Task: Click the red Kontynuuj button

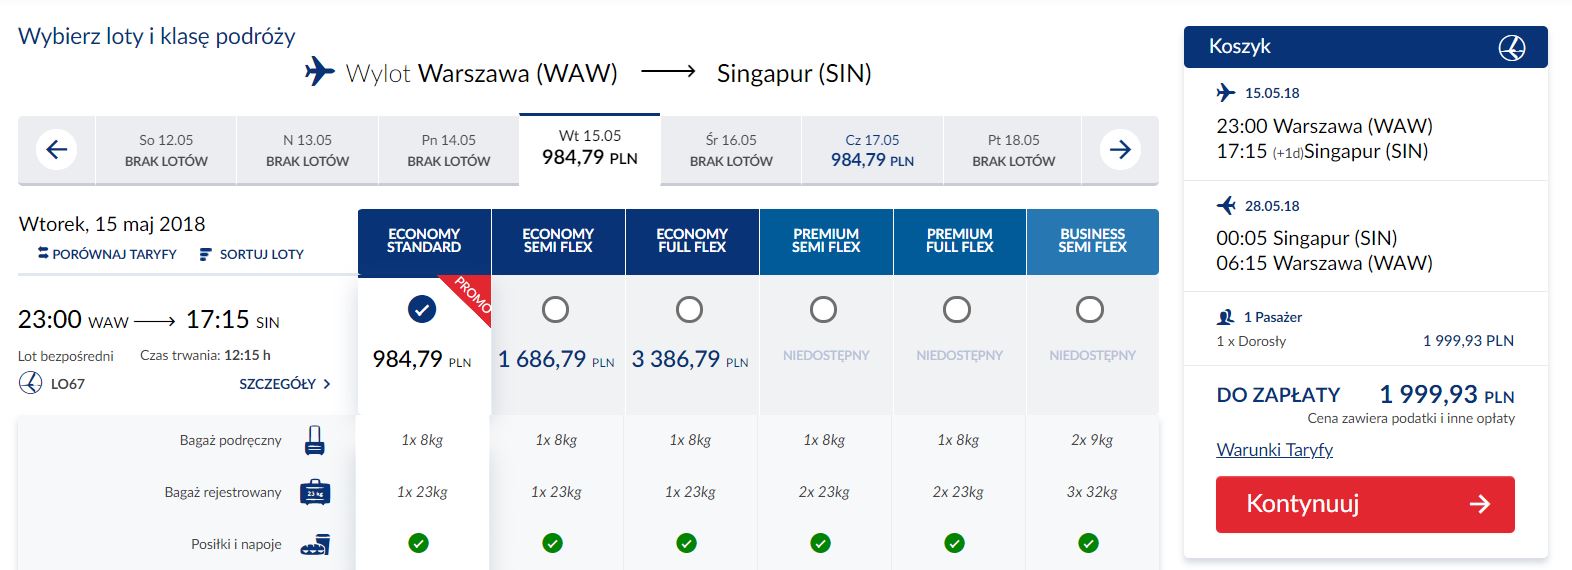Action: click(x=1365, y=504)
